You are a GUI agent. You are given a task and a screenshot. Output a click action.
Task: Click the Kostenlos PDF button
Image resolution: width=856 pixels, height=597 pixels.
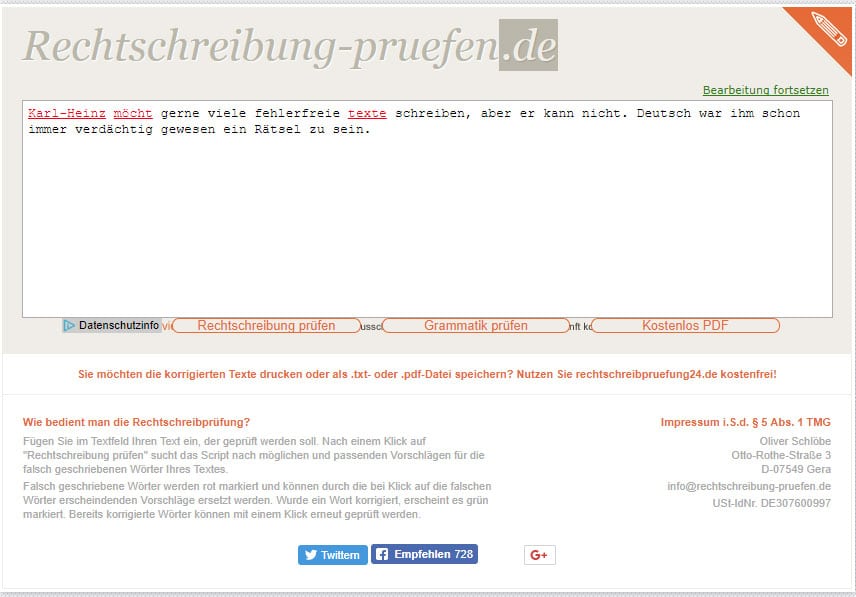point(685,326)
